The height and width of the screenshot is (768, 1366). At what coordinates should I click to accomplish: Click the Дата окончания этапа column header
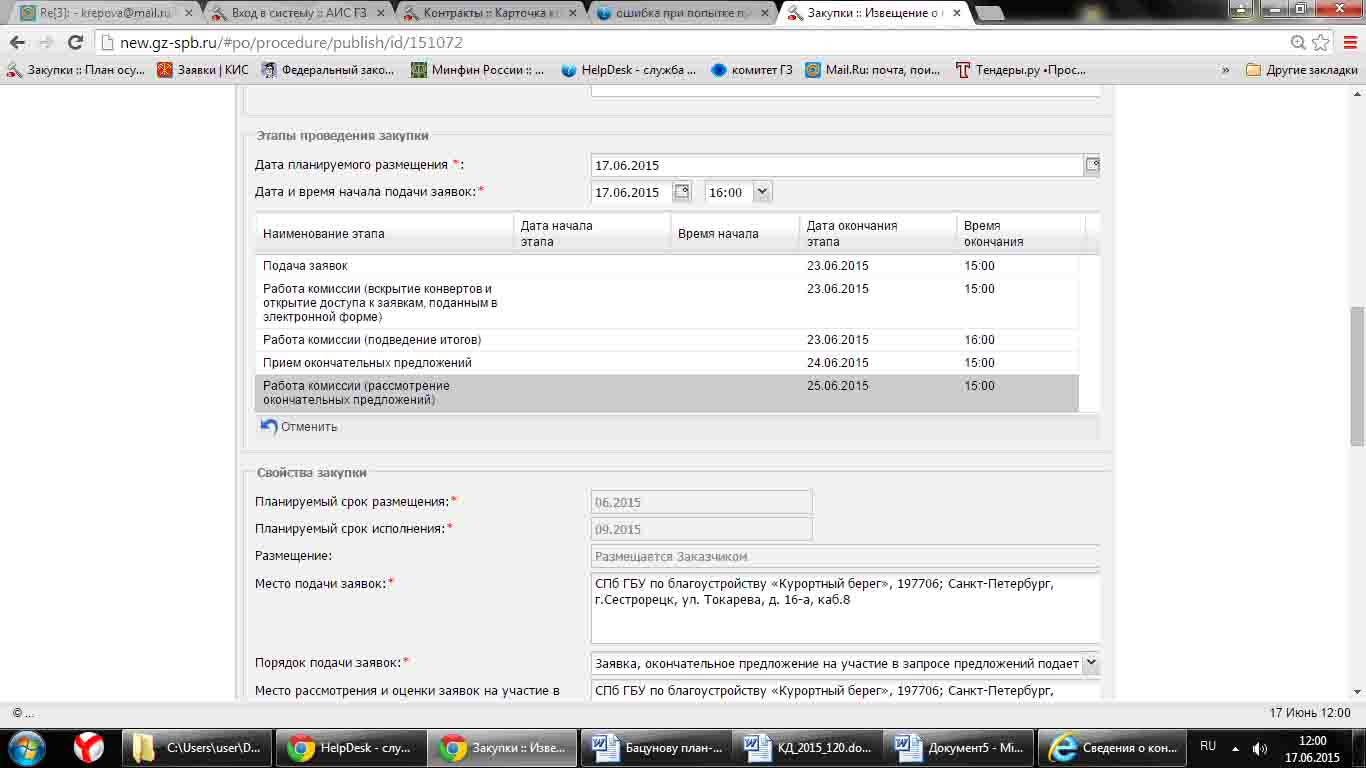tap(878, 233)
